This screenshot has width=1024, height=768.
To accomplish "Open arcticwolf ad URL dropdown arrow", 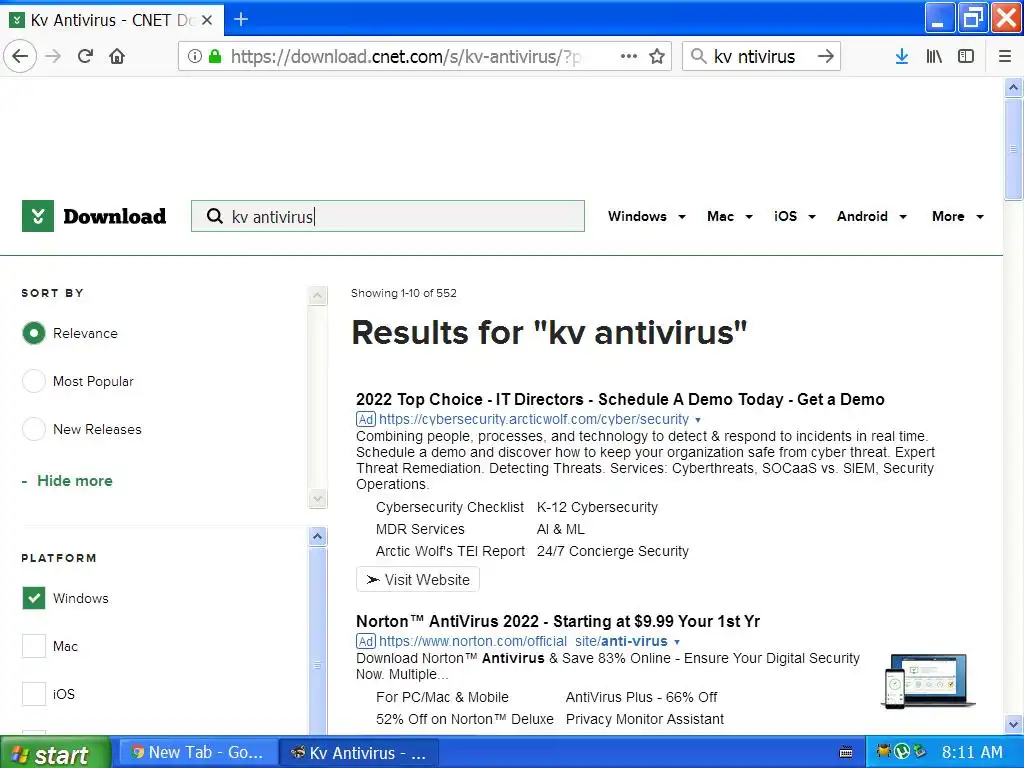I will (x=698, y=420).
